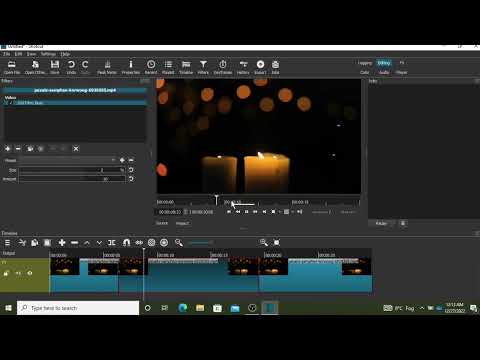
Task: Switch to the Audio layout
Action: [384, 72]
